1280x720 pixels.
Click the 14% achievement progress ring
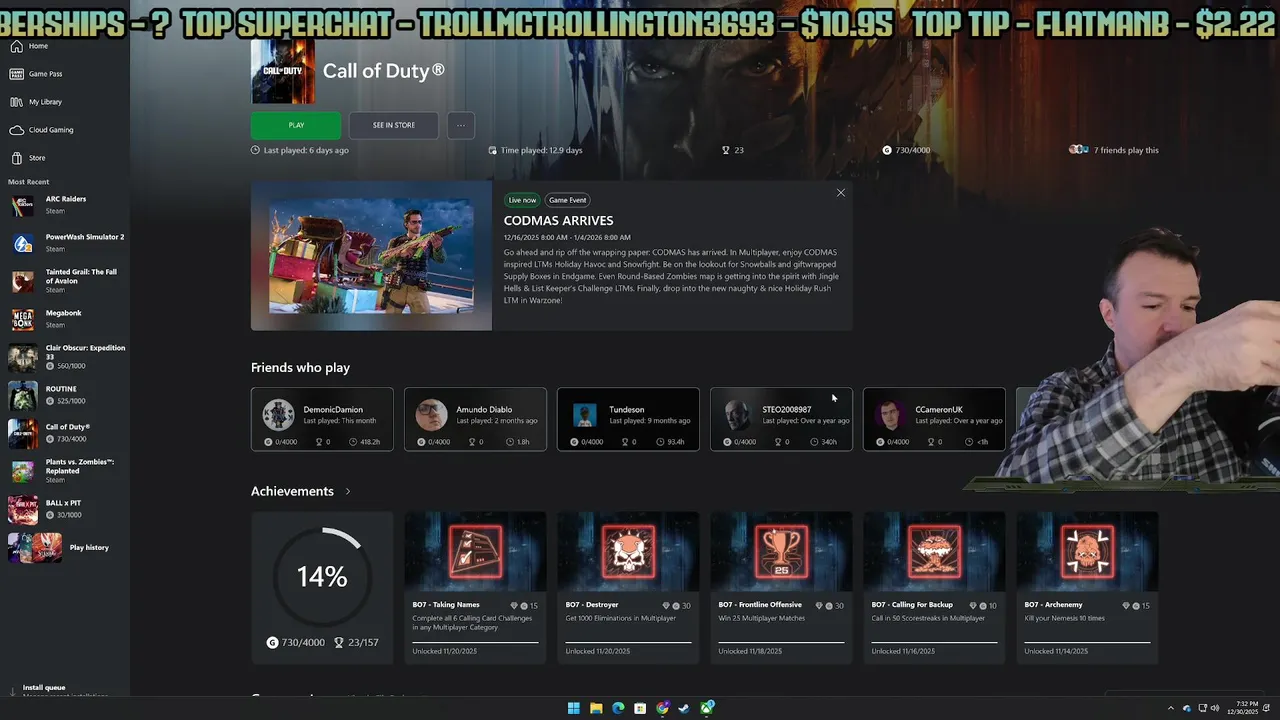pyautogui.click(x=322, y=576)
